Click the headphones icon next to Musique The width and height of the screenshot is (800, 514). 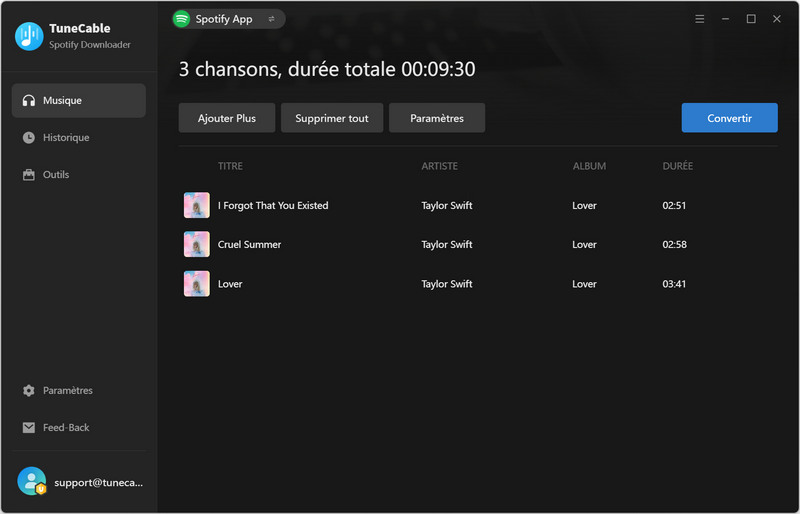click(29, 101)
